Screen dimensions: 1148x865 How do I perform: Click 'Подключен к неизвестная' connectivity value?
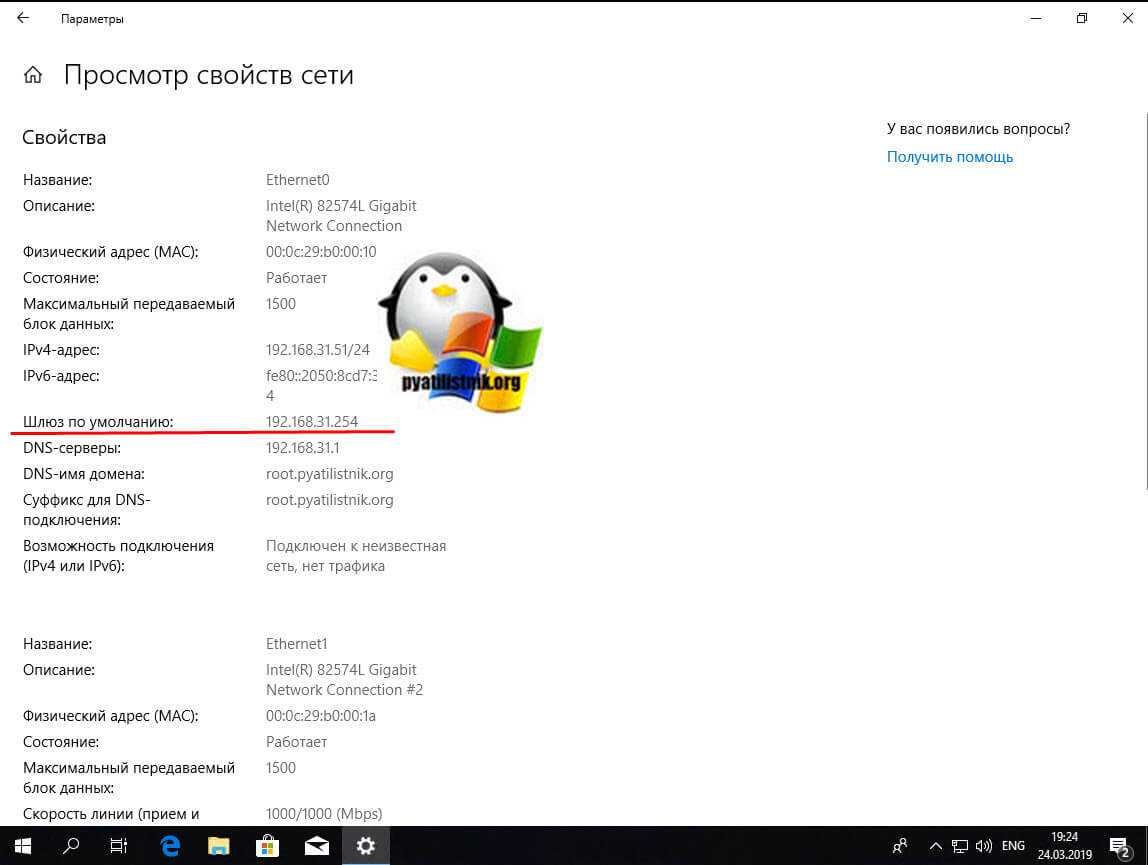point(356,546)
